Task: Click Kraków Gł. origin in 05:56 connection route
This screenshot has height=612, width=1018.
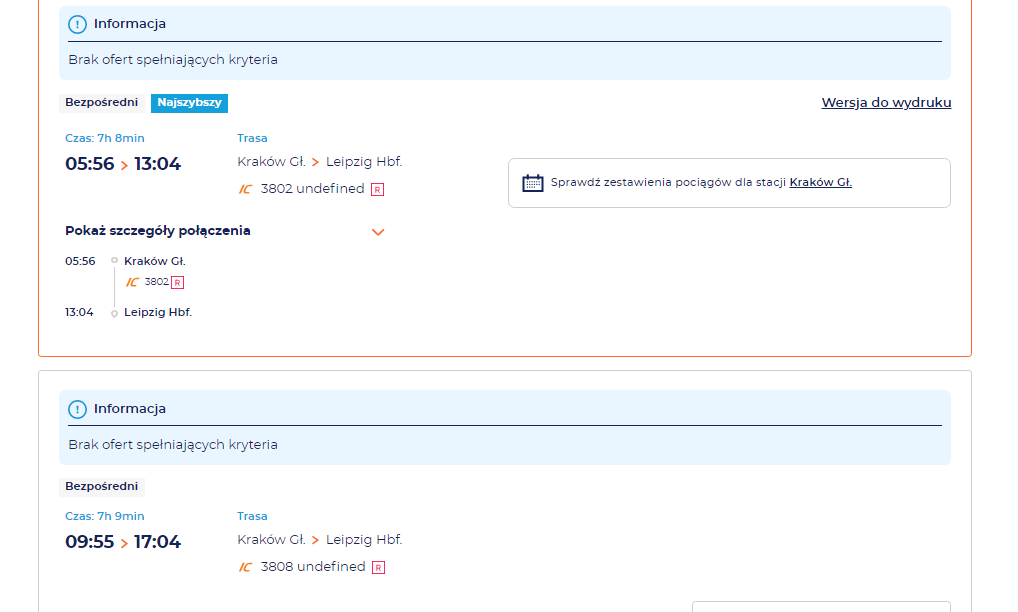Action: pos(271,162)
